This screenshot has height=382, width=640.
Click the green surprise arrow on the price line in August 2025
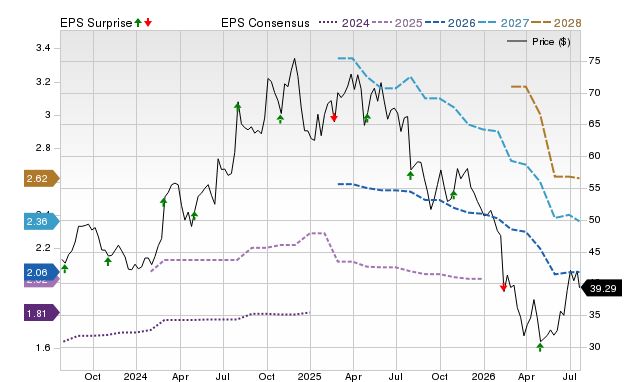pyautogui.click(x=410, y=175)
